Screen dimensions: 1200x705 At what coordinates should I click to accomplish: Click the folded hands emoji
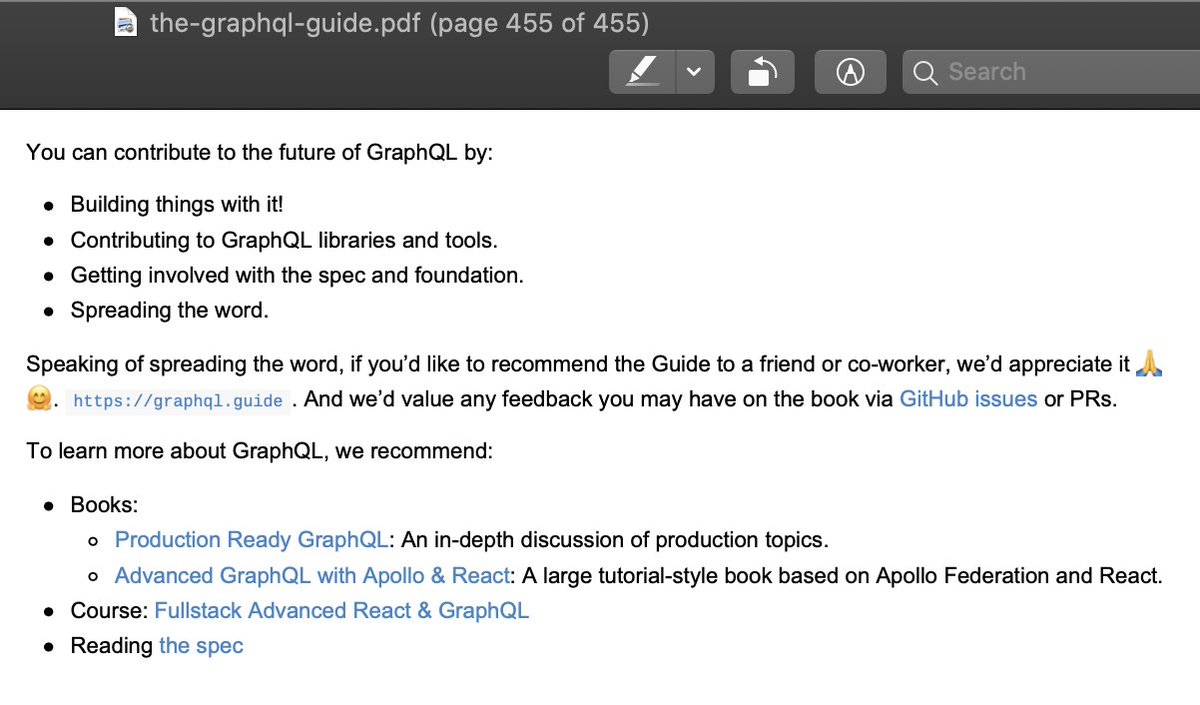(1151, 364)
